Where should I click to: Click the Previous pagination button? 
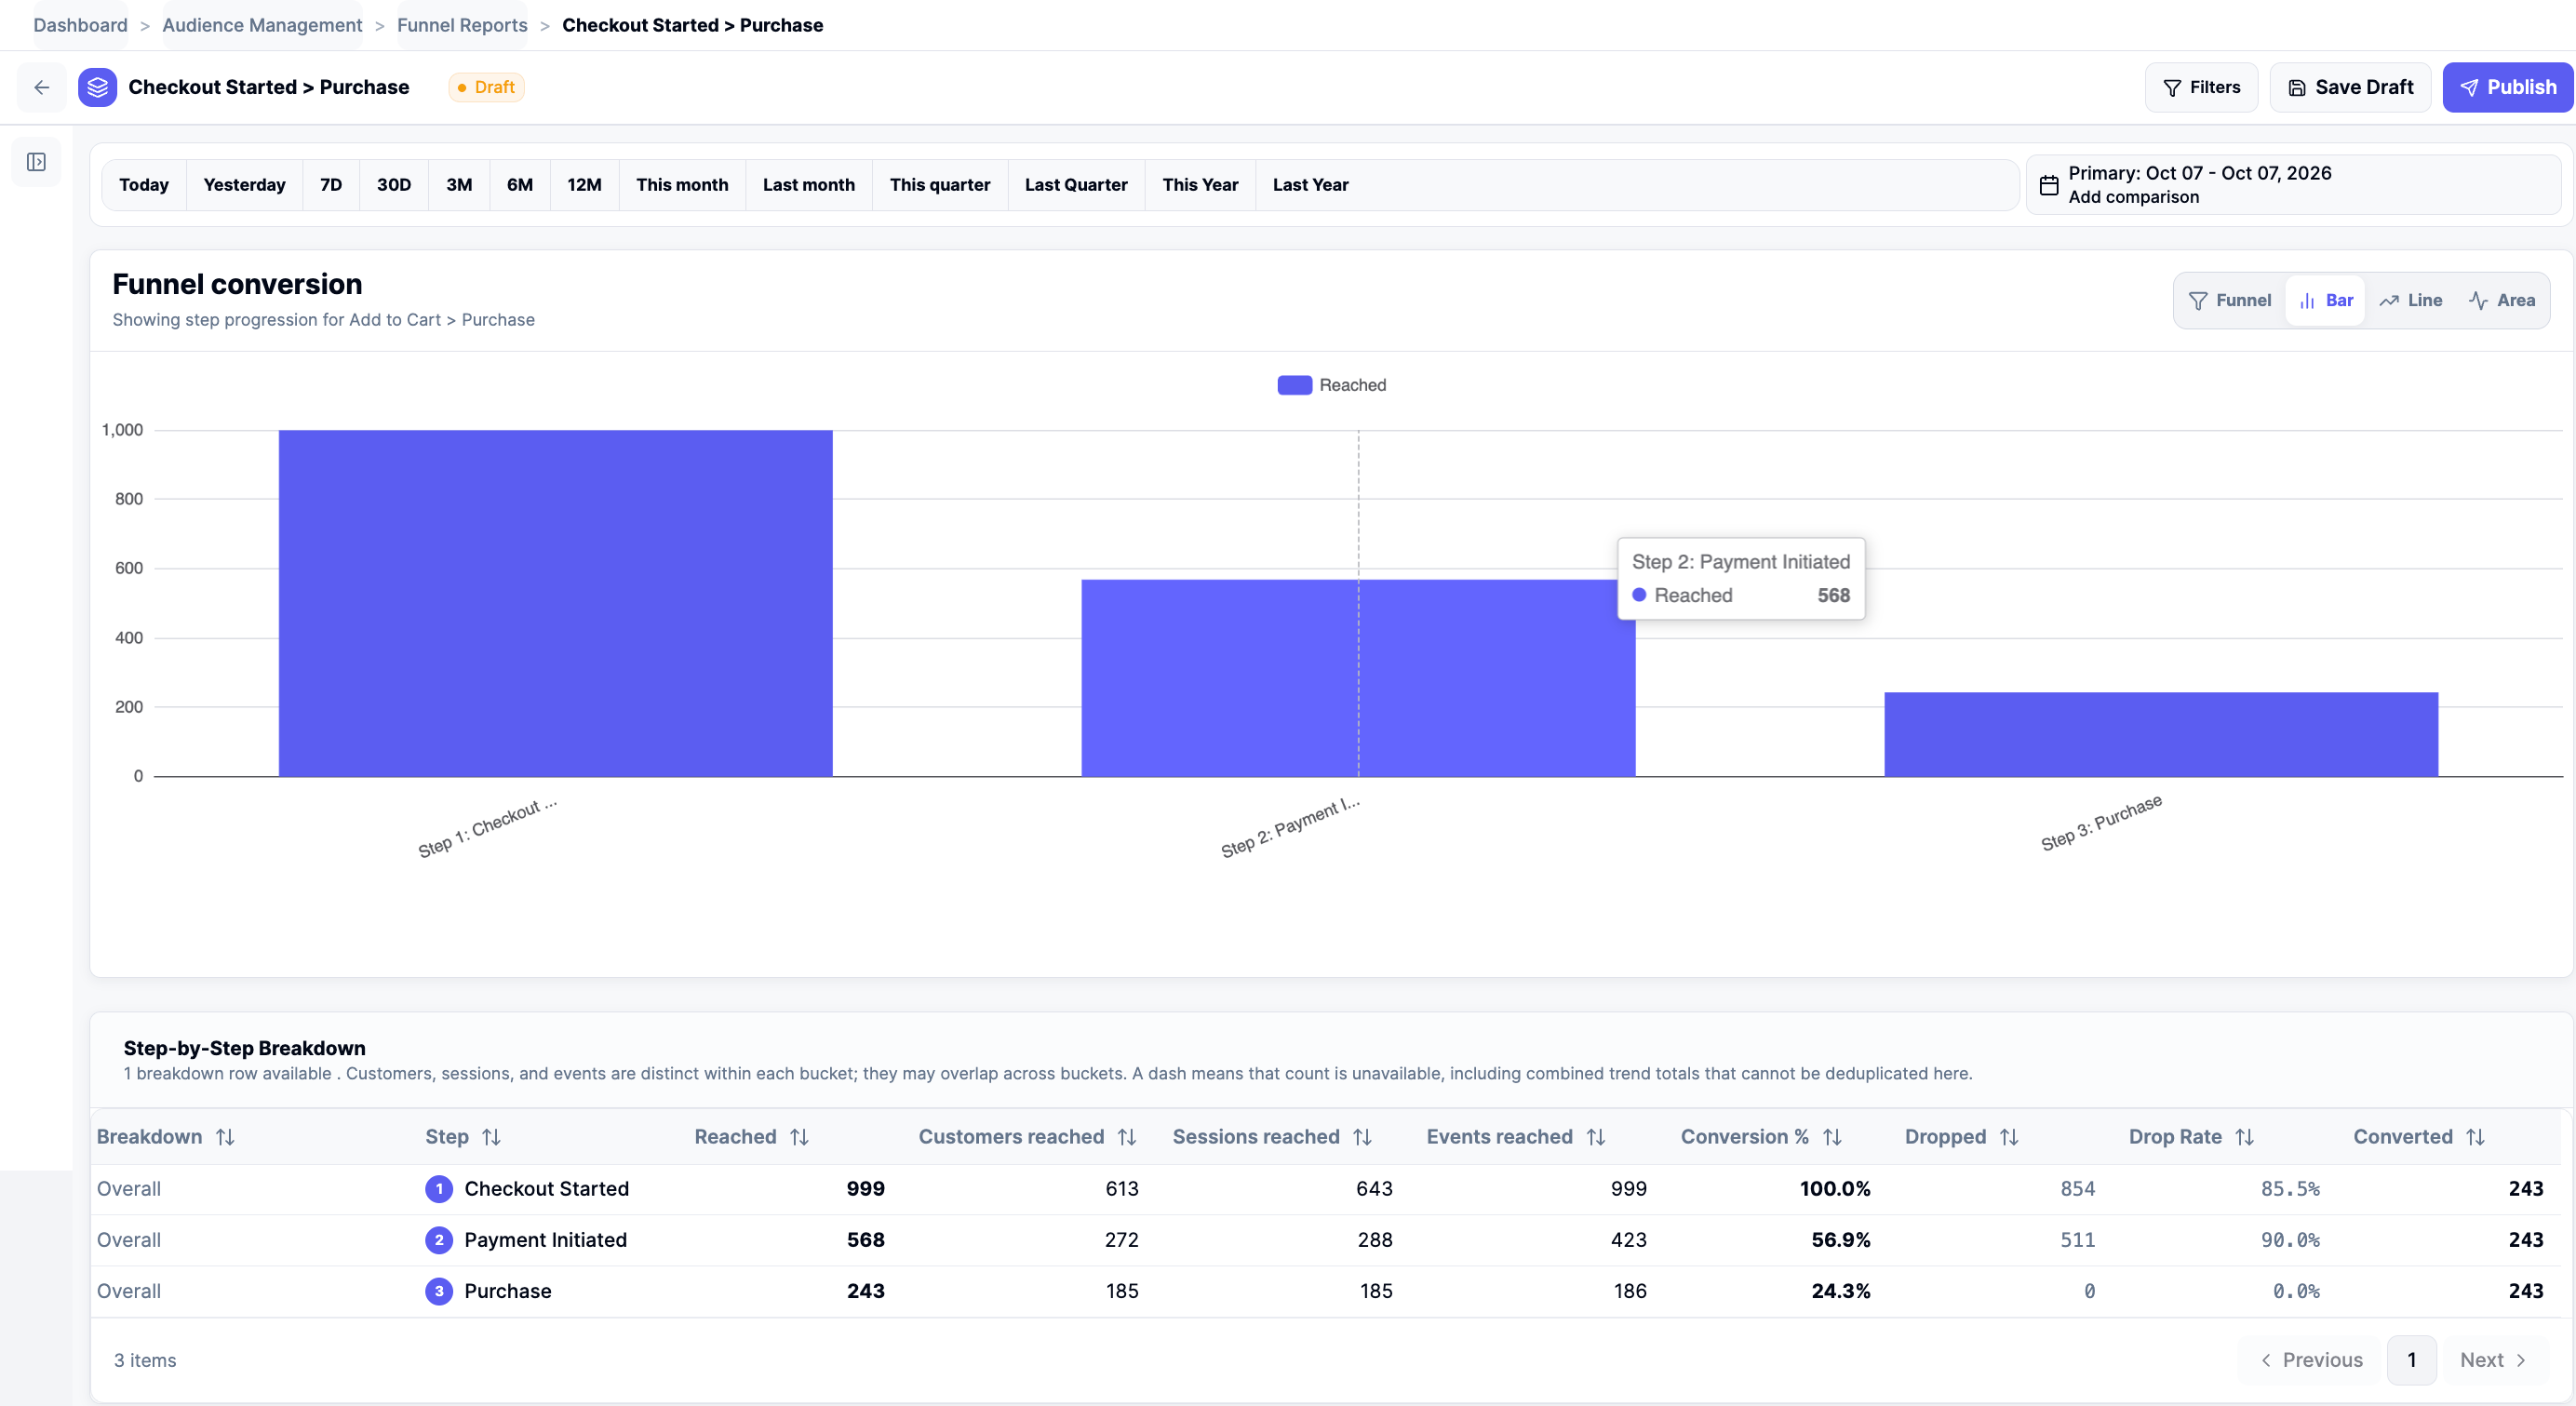point(2311,1360)
